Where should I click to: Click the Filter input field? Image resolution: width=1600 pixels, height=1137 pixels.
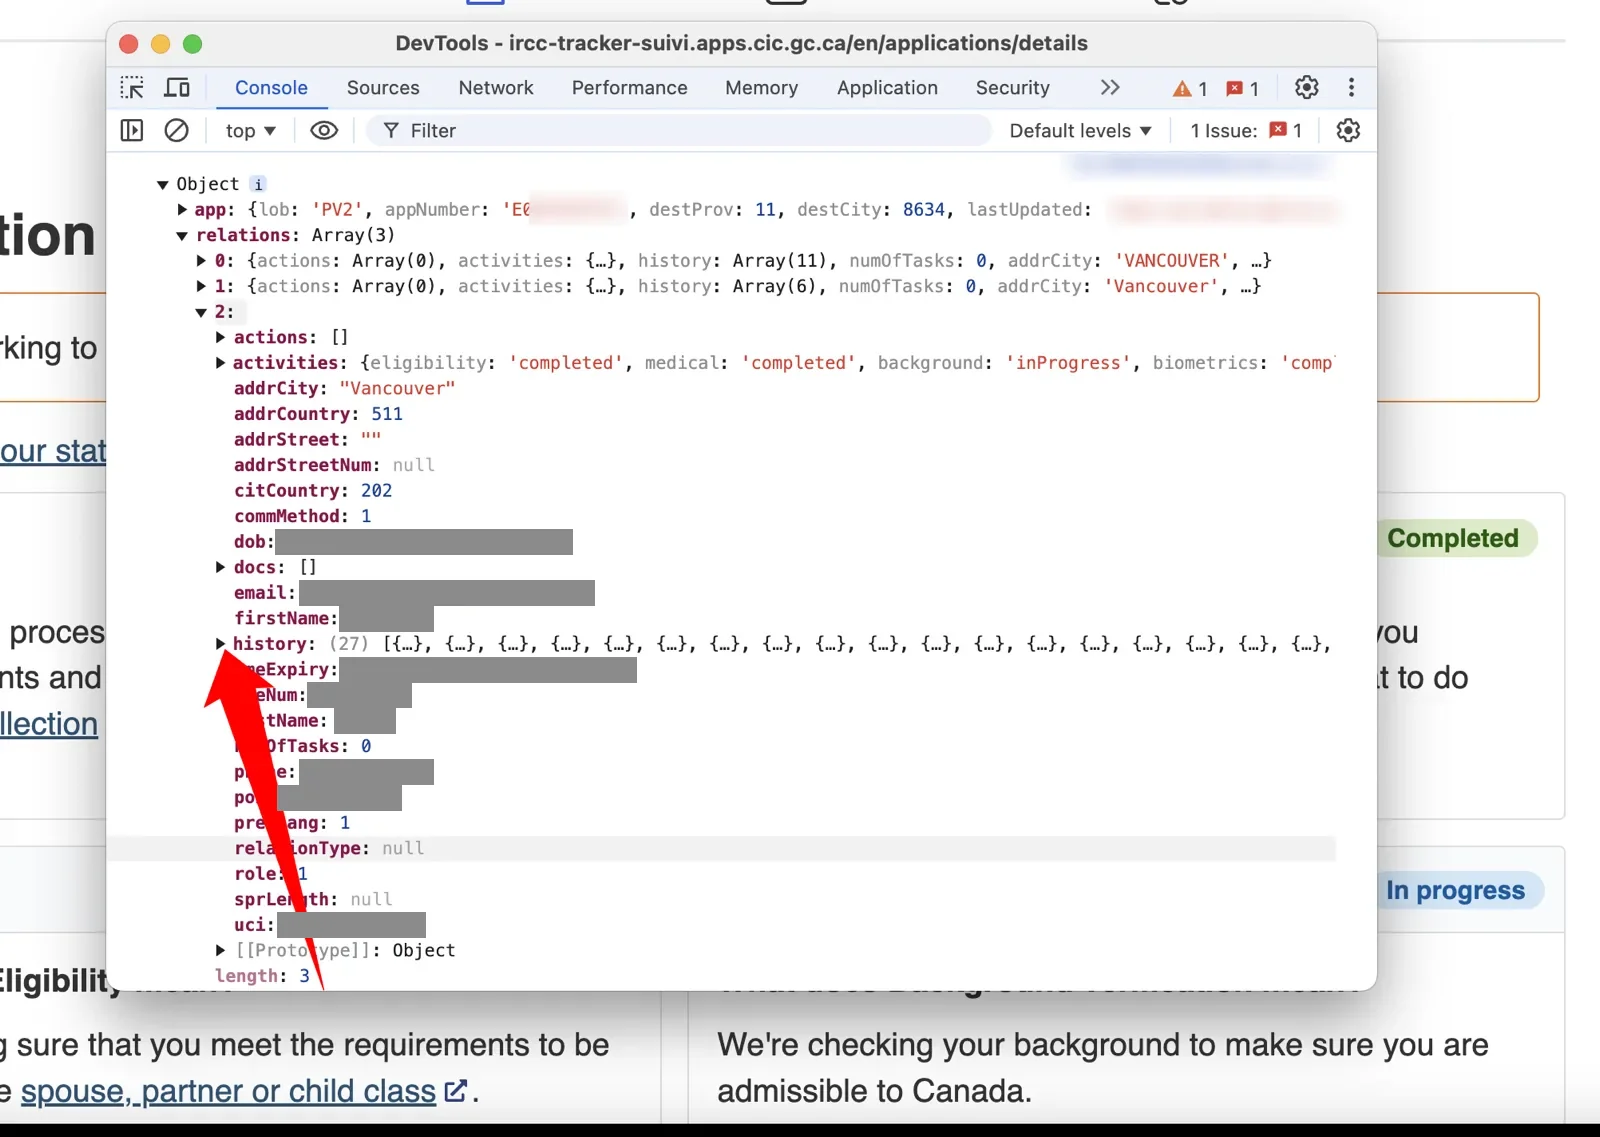pyautogui.click(x=680, y=131)
